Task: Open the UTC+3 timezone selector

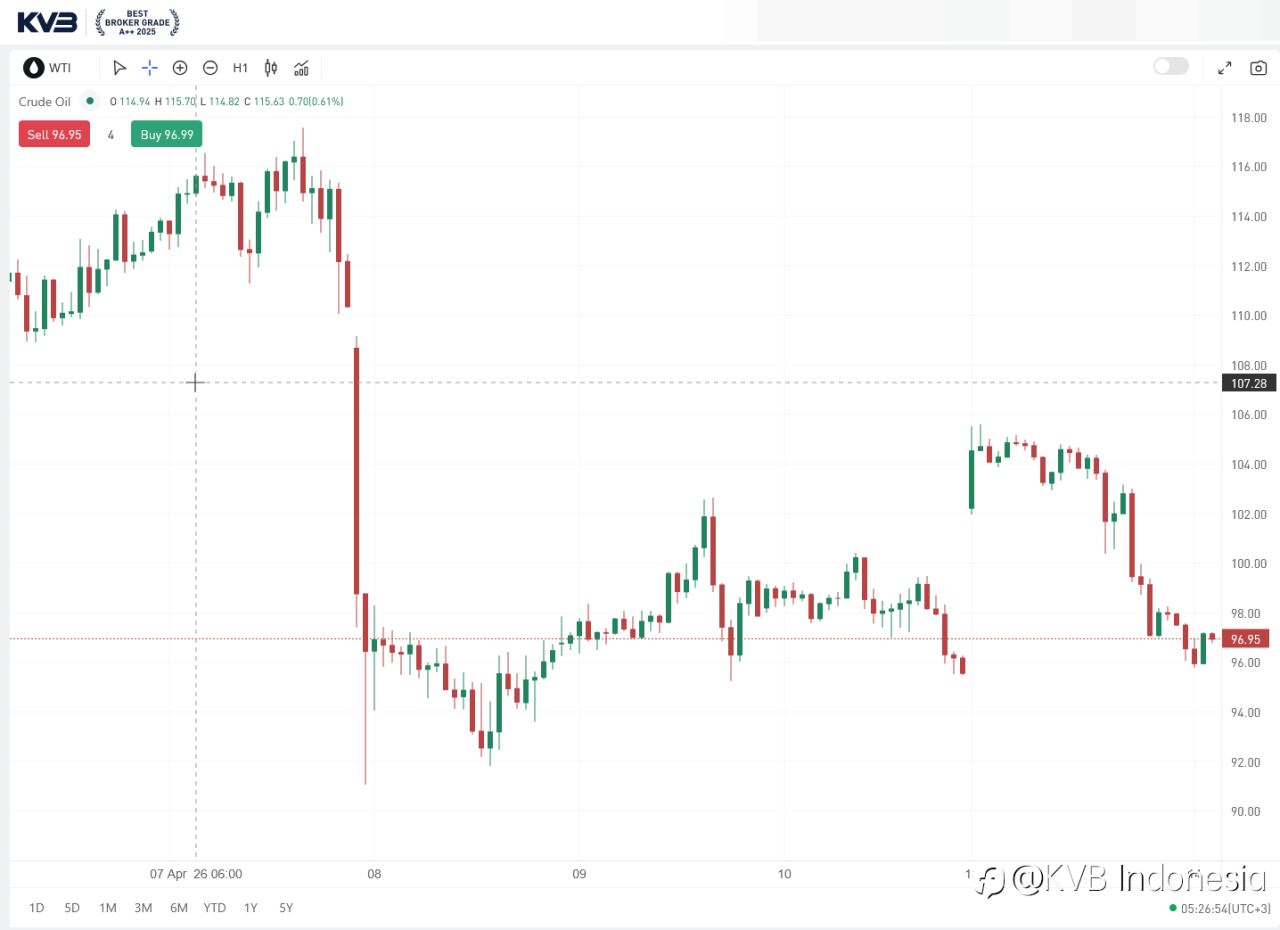Action: [x=1225, y=908]
